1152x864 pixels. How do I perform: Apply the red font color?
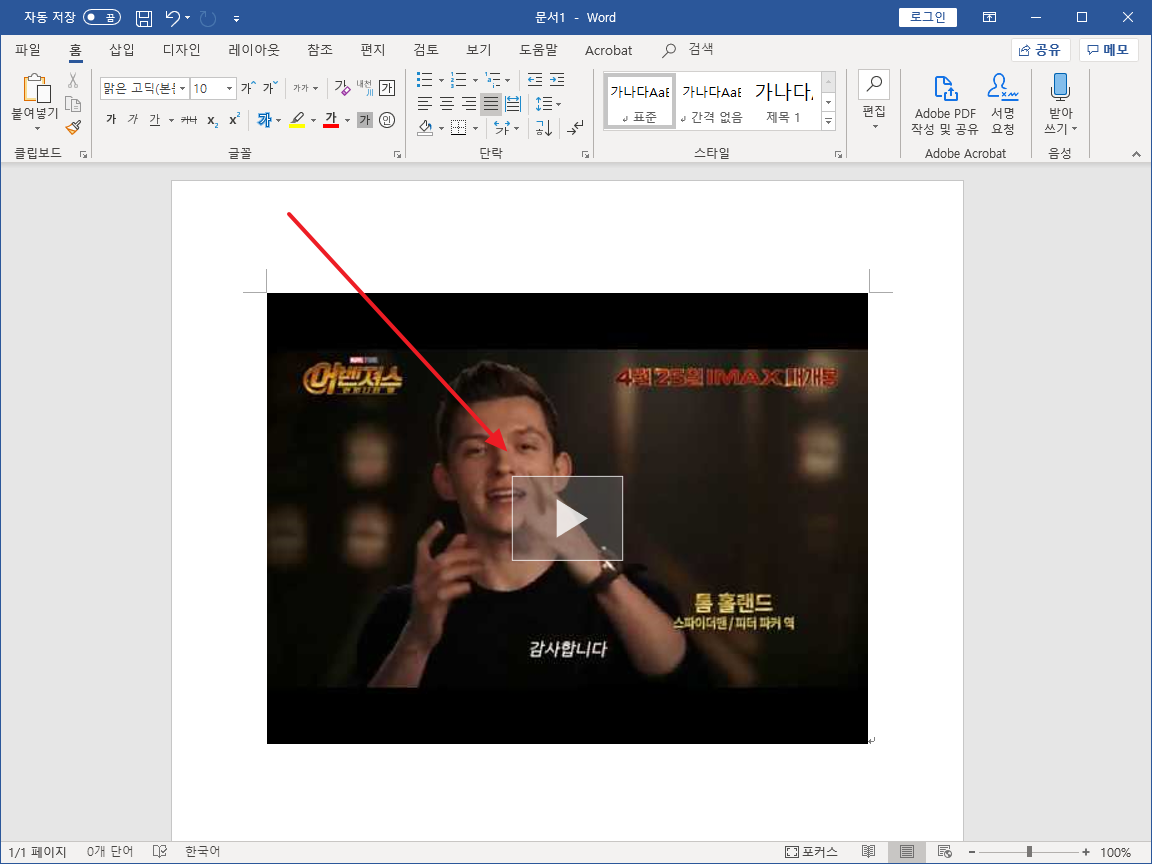(331, 120)
